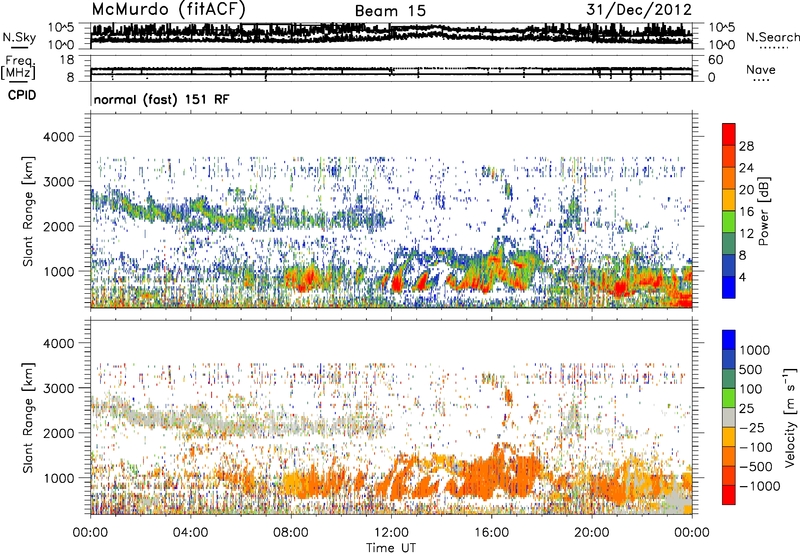Viewport: 800px width, 554px height.
Task: Click the 31/Dec/2012 date label
Action: (x=639, y=10)
